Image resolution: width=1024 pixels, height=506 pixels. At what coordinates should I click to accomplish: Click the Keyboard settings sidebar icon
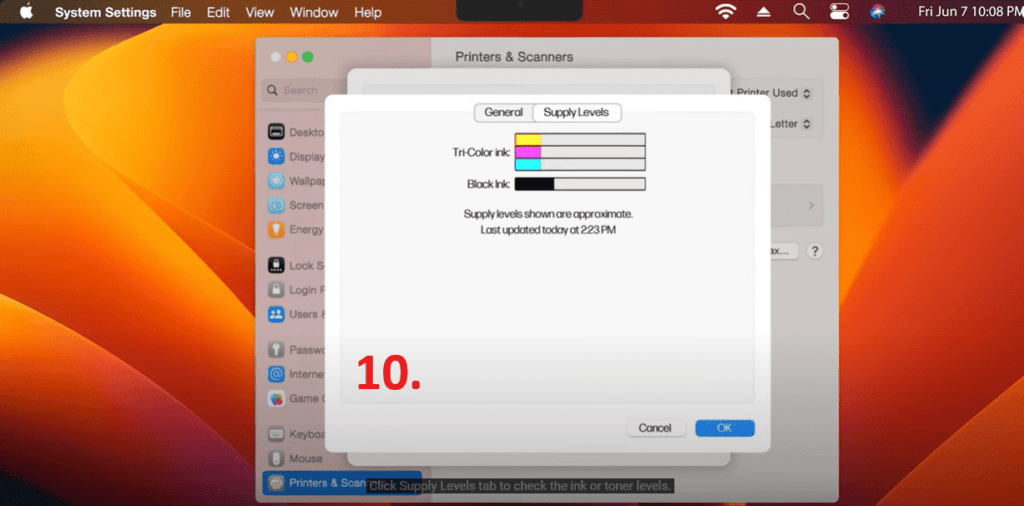click(276, 435)
